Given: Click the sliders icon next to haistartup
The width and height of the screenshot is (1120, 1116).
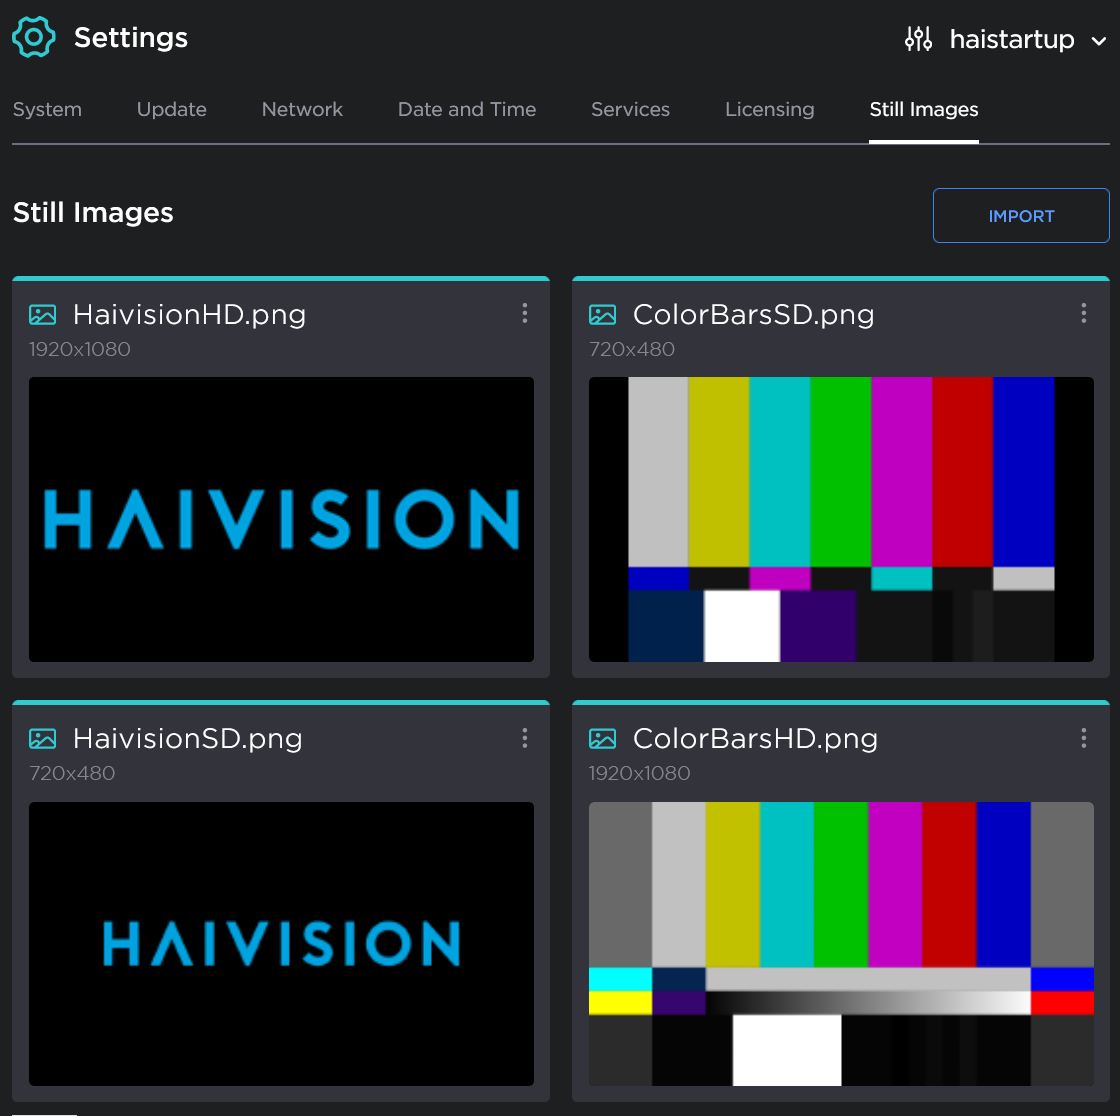Looking at the screenshot, I should click(x=918, y=39).
